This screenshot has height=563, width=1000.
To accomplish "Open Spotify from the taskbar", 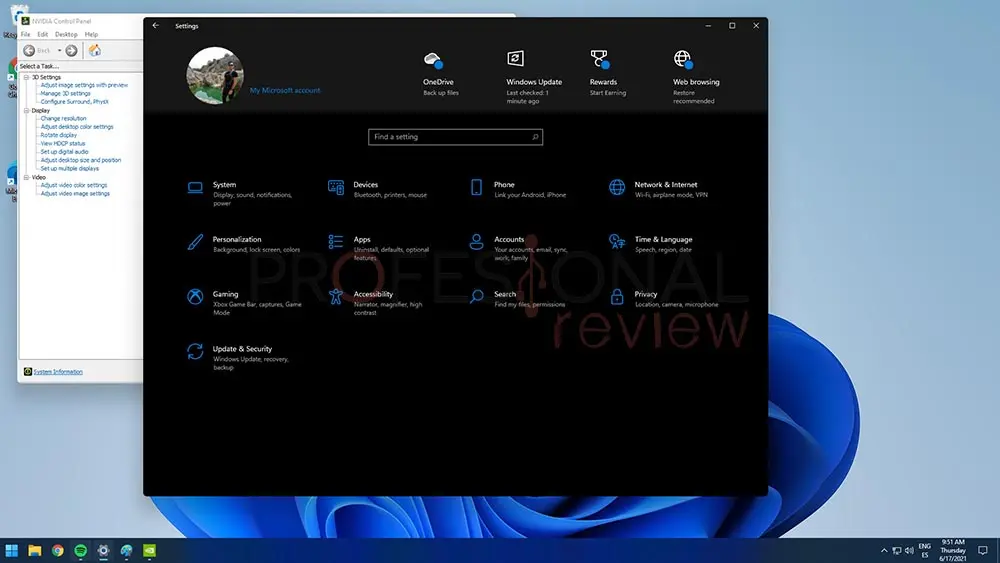I will click(80, 550).
